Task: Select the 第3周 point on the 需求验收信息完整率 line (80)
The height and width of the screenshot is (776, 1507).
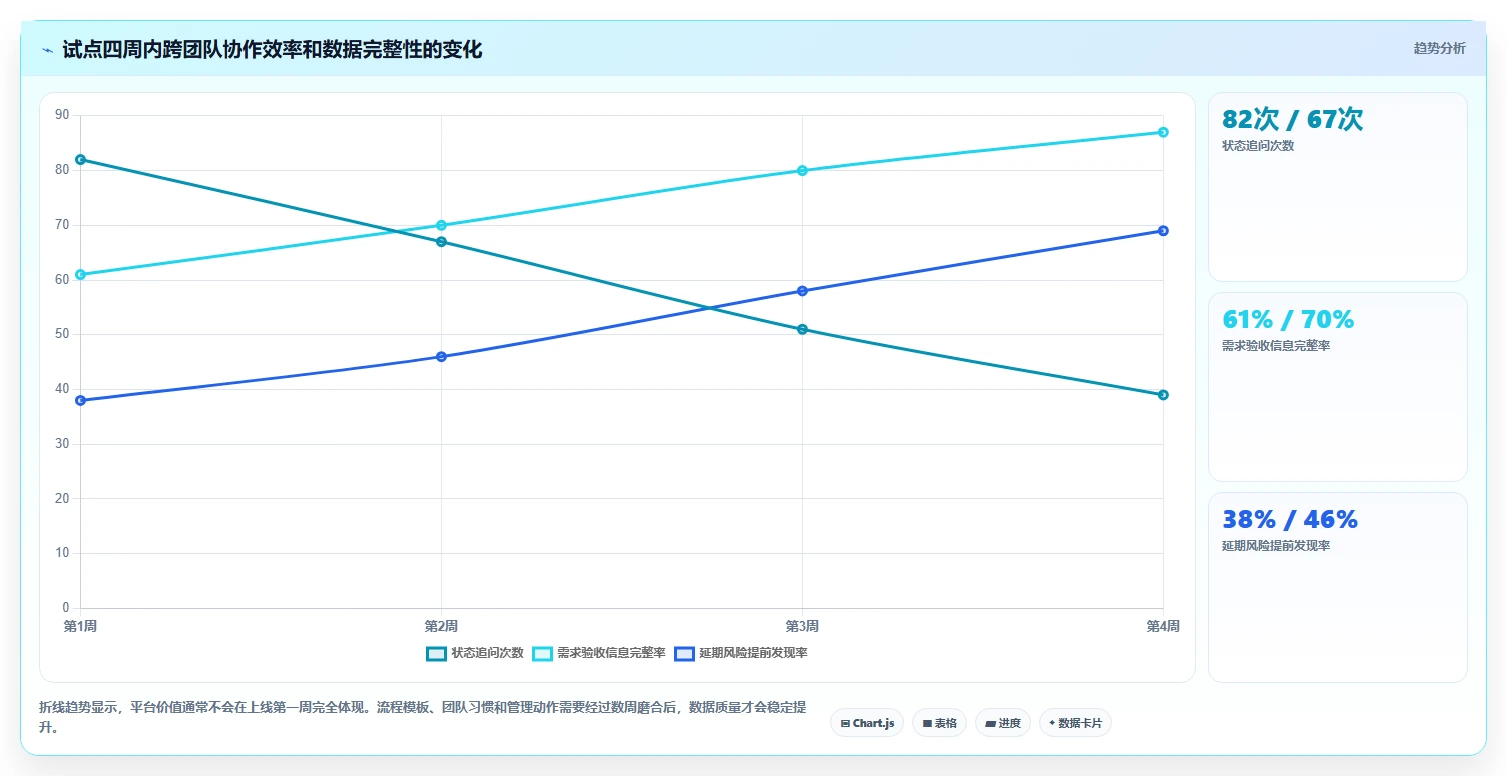Action: click(802, 170)
